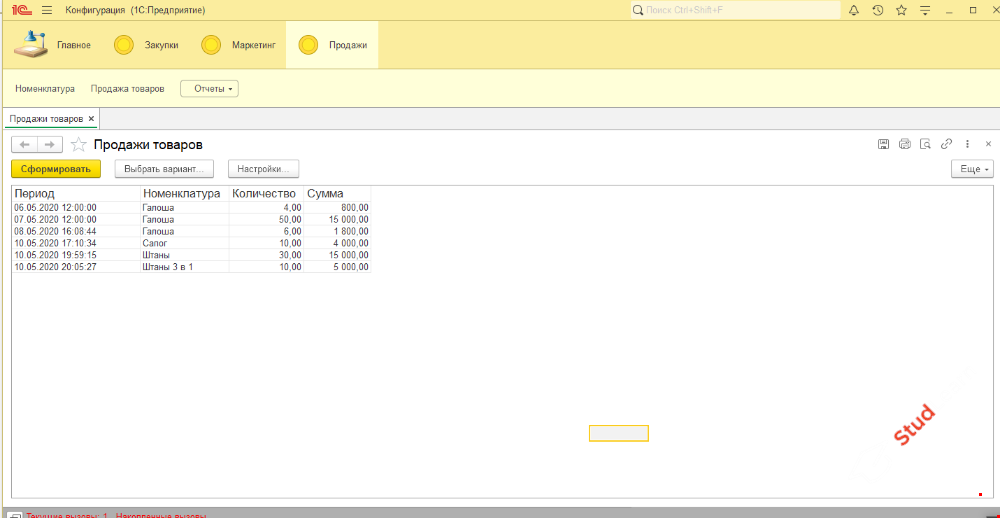Open the Номенклатура link
The height and width of the screenshot is (518, 1000).
[x=45, y=89]
